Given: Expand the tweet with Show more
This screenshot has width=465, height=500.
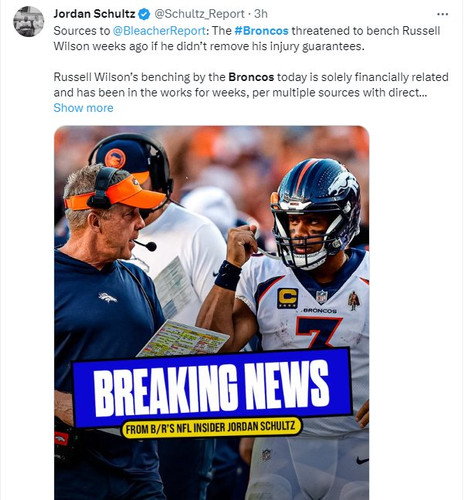Looking at the screenshot, I should pos(83,108).
